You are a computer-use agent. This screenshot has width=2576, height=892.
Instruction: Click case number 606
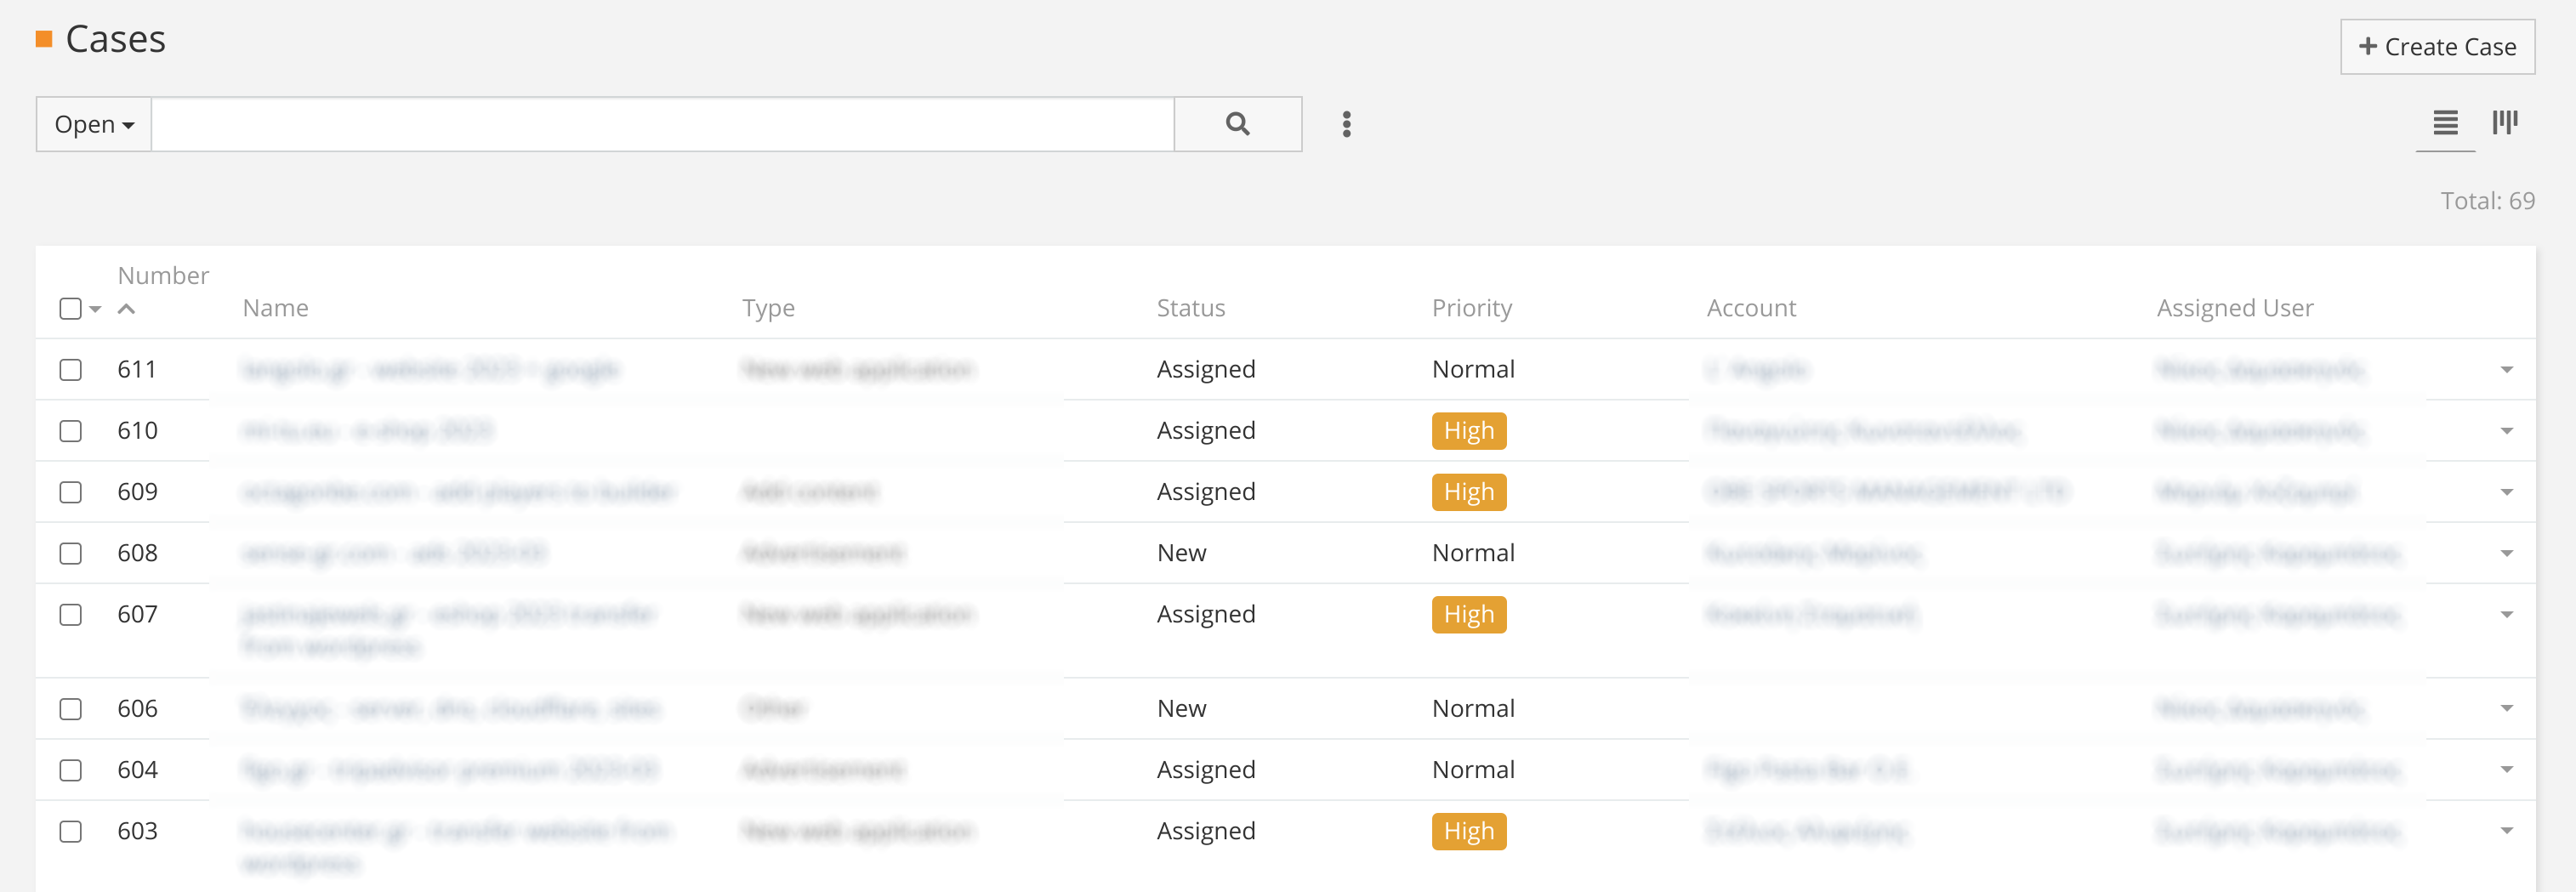(137, 708)
